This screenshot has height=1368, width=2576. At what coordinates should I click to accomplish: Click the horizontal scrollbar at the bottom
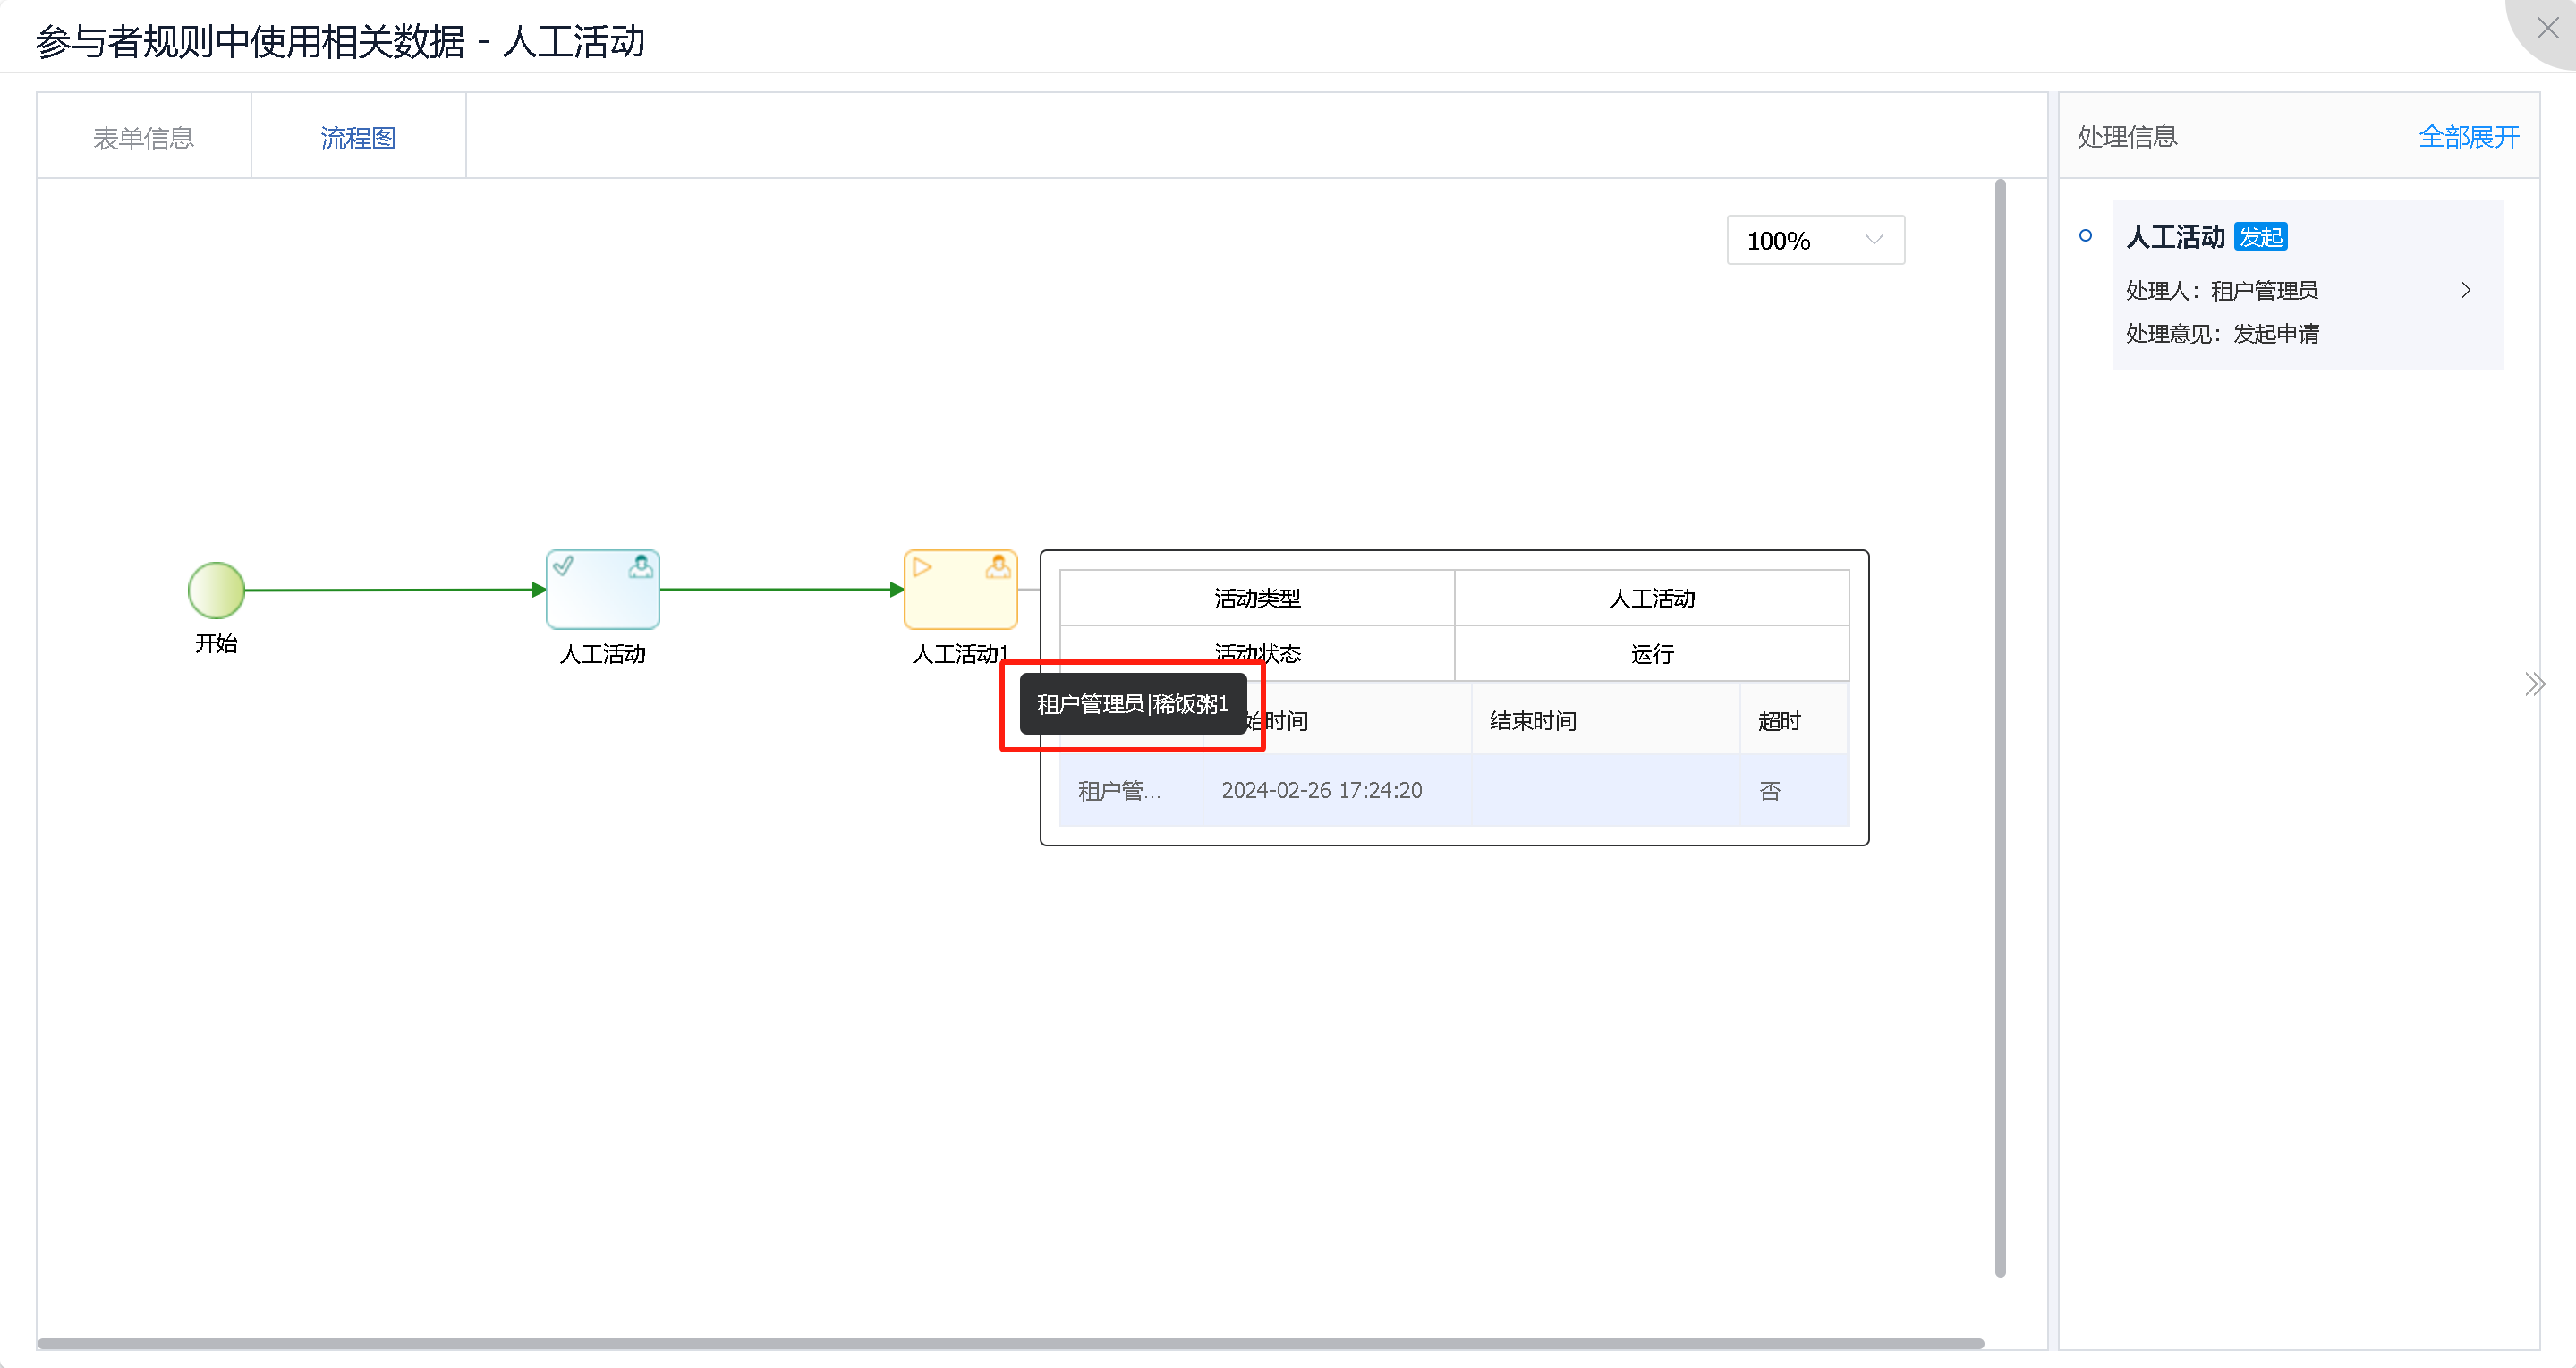[1000, 1345]
